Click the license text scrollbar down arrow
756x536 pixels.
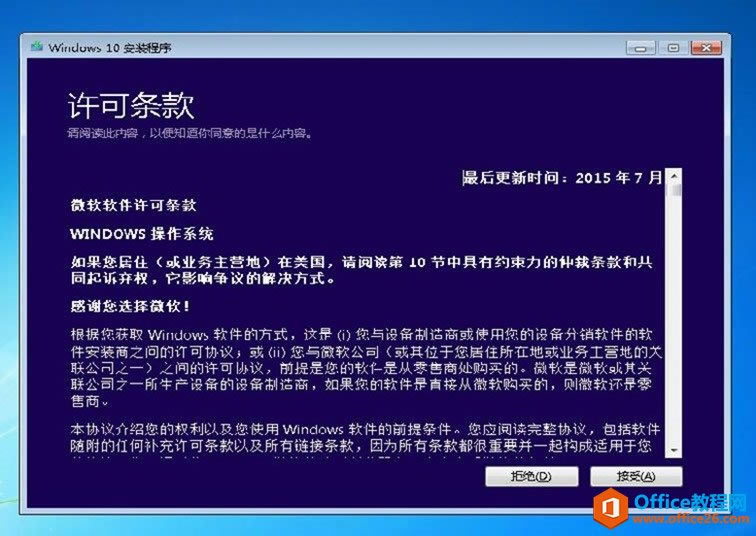674,450
